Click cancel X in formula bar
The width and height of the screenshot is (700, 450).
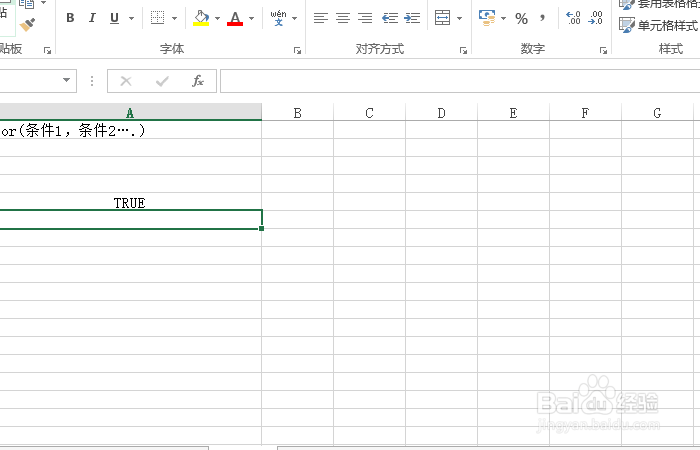(126, 81)
